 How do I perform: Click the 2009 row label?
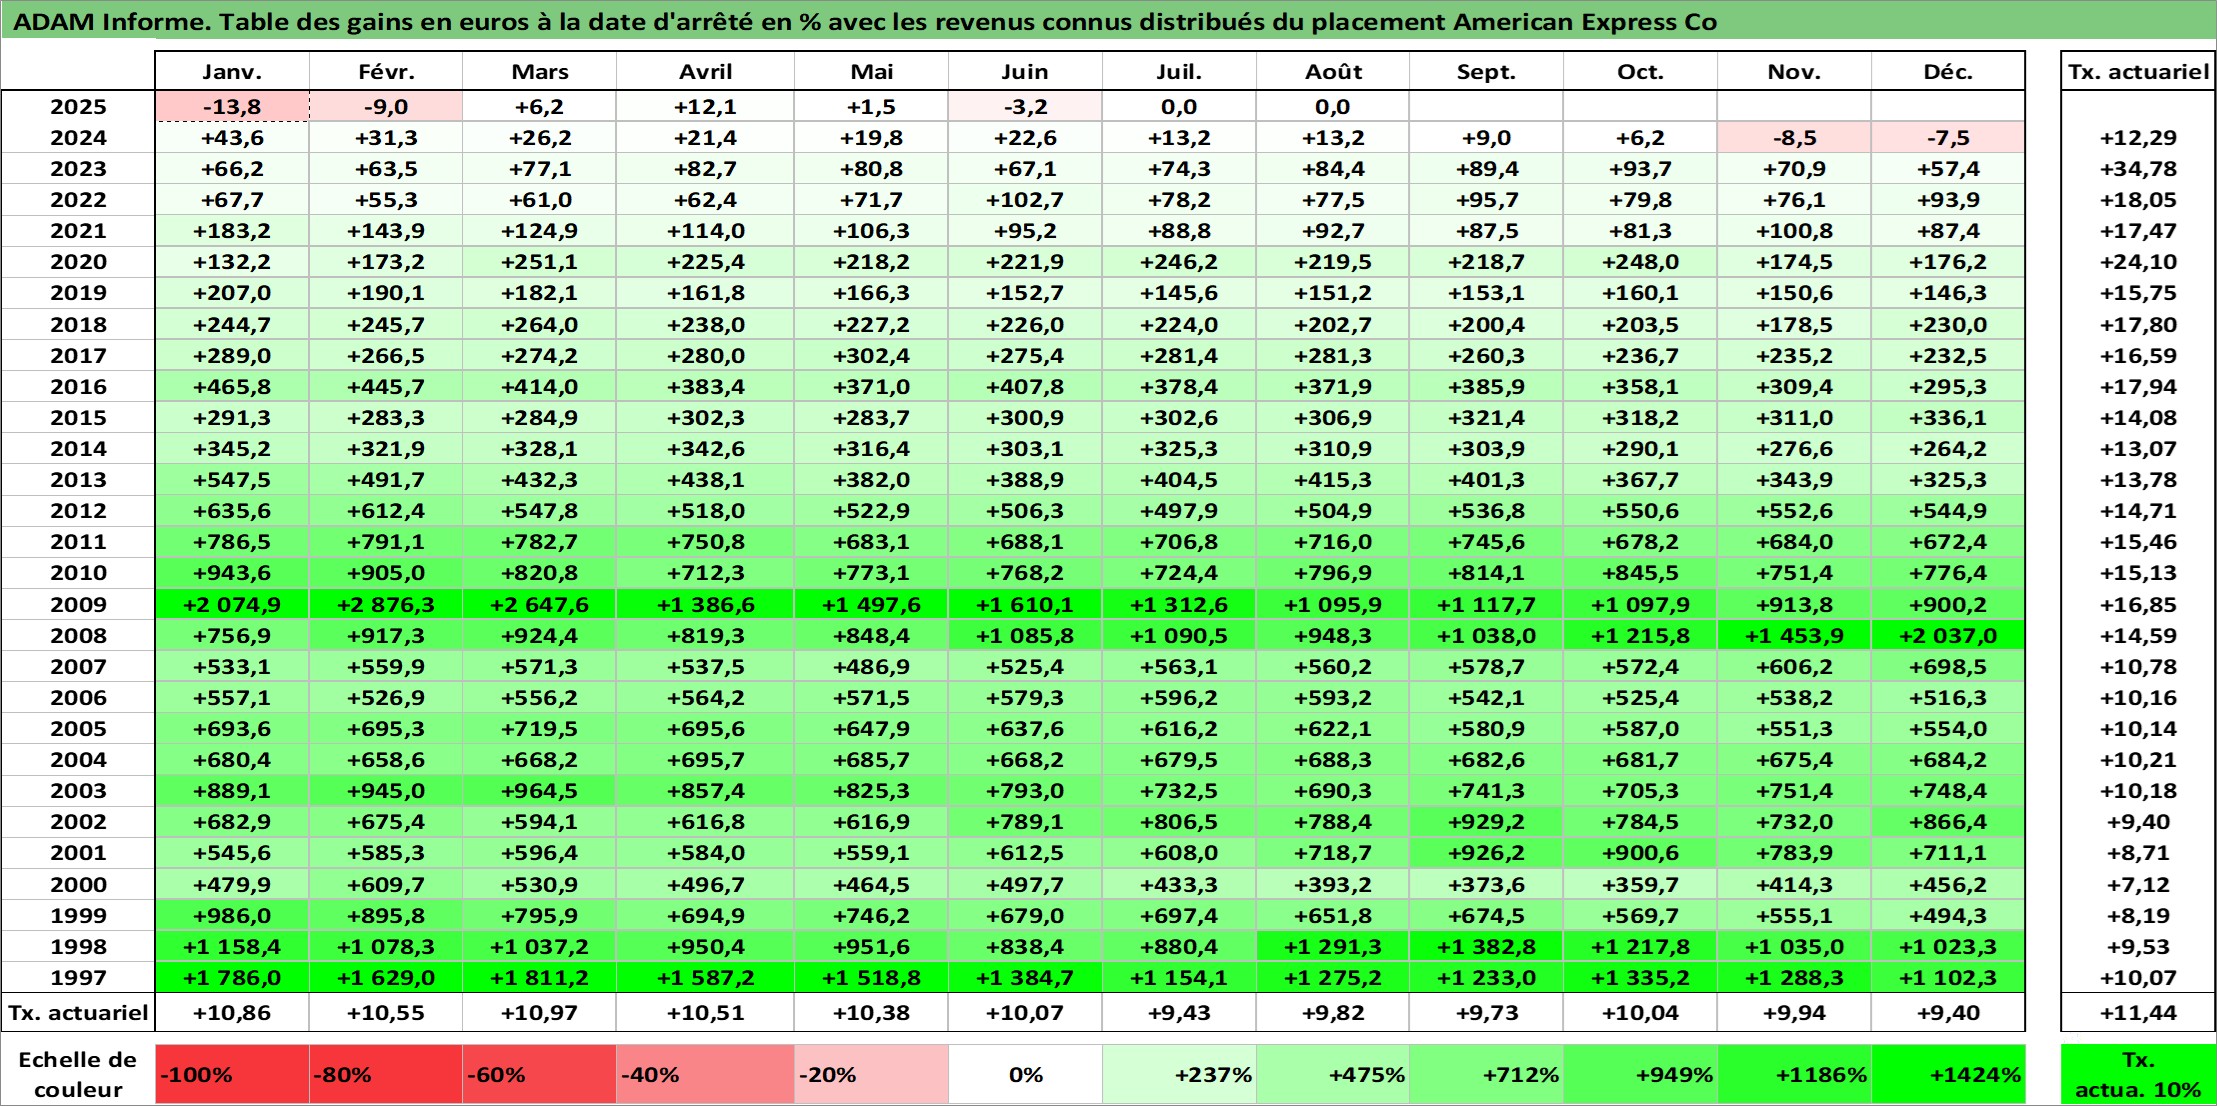click(x=78, y=604)
